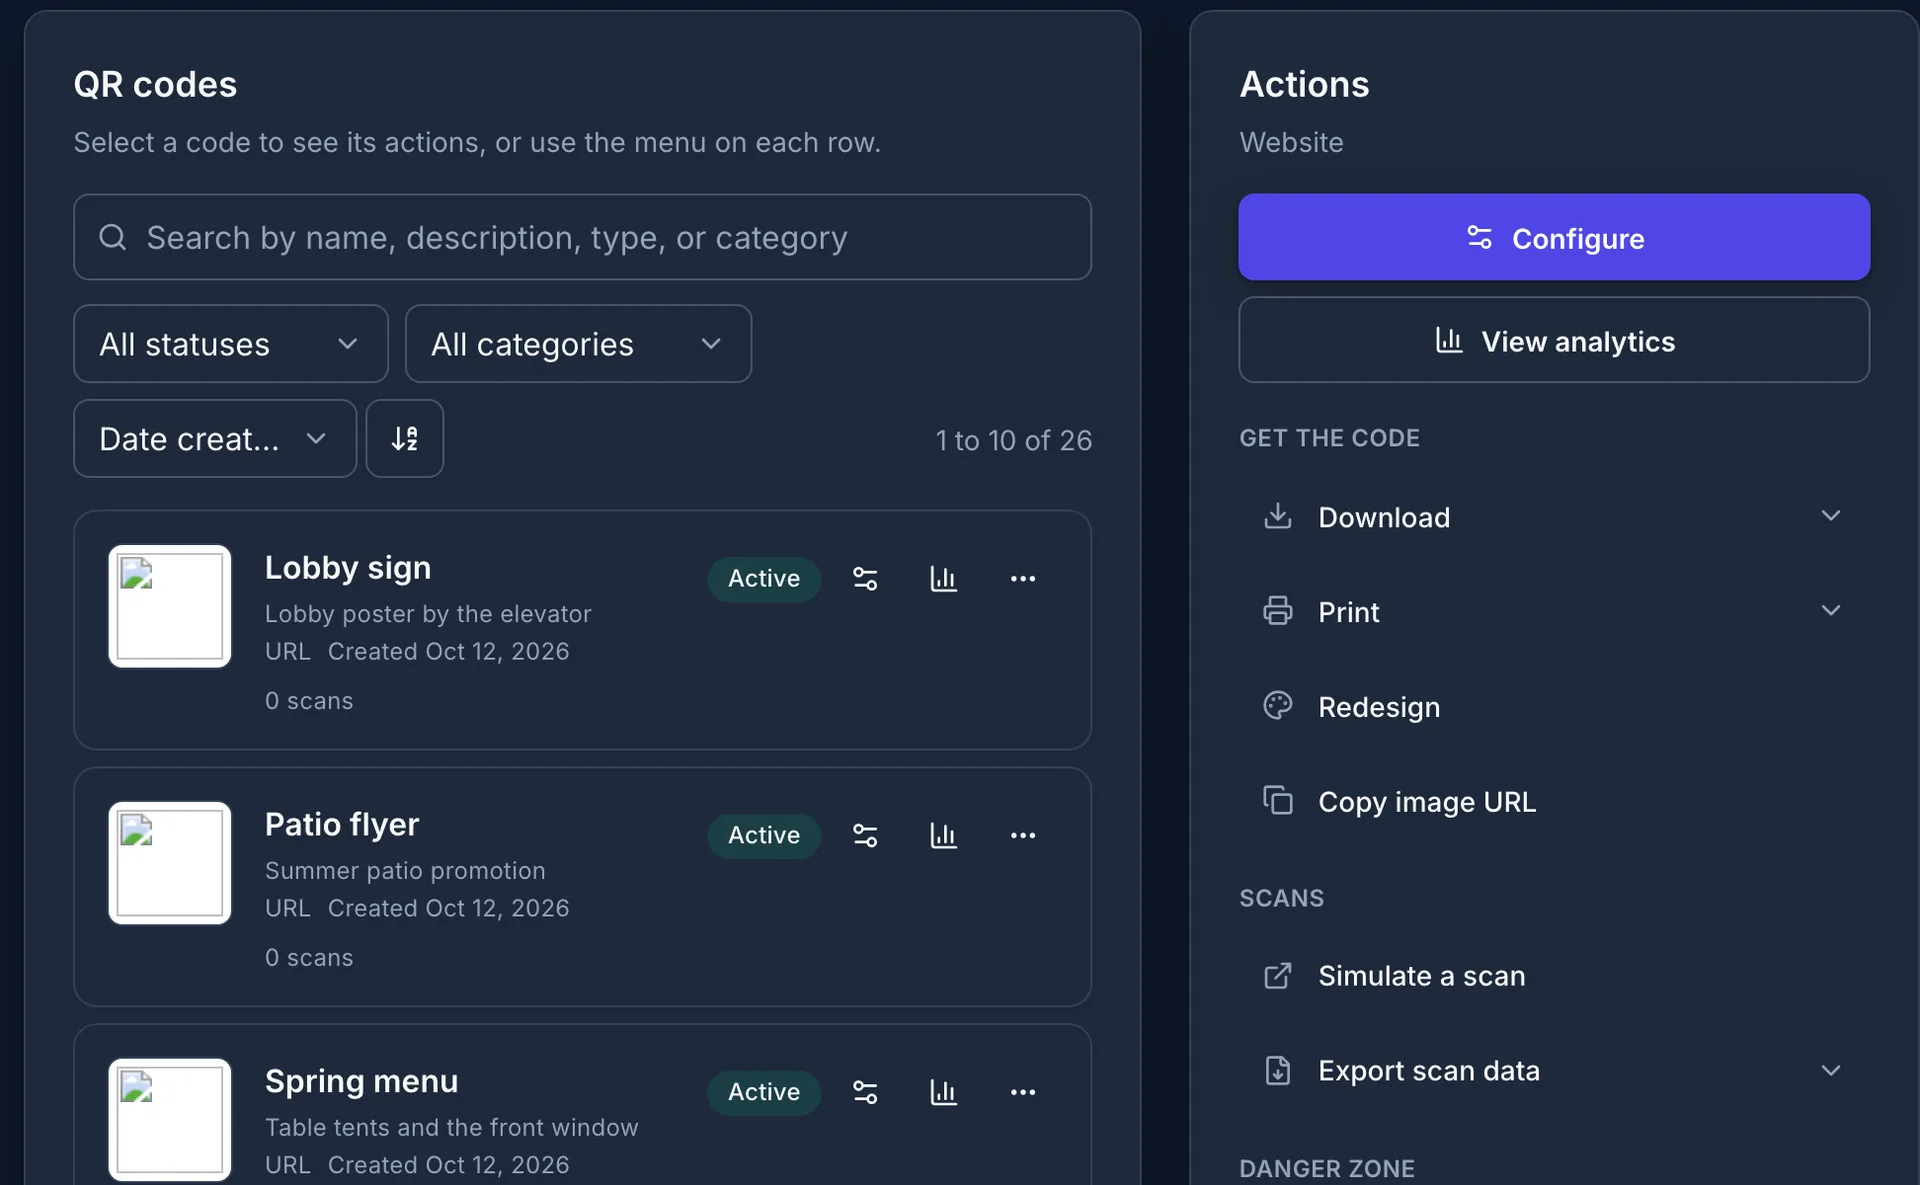
Task: Choose Redesign in the Actions panel
Action: click(1554, 707)
